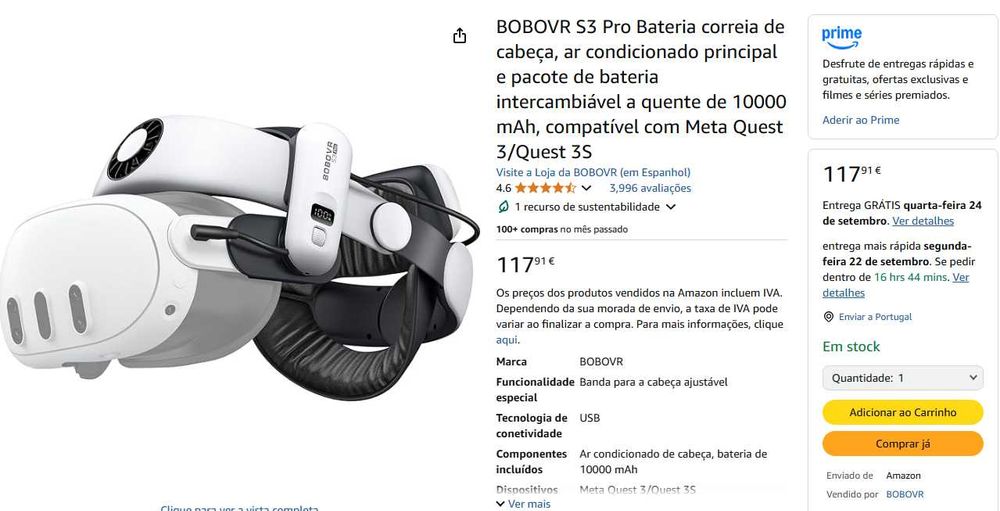The image size is (1000, 511).
Task: Click the location pin icon
Action: click(828, 317)
